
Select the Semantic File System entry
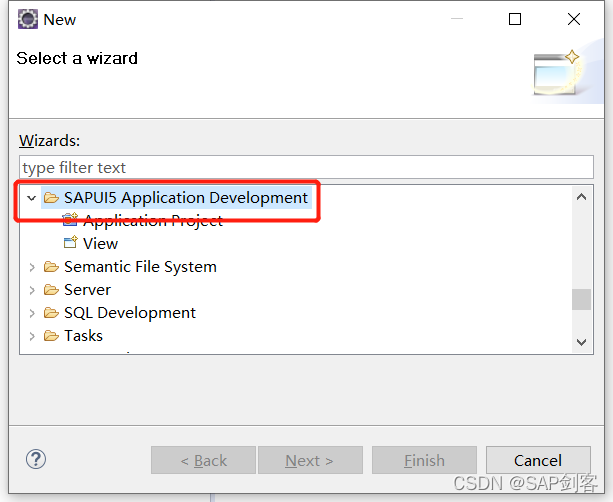tap(140, 267)
